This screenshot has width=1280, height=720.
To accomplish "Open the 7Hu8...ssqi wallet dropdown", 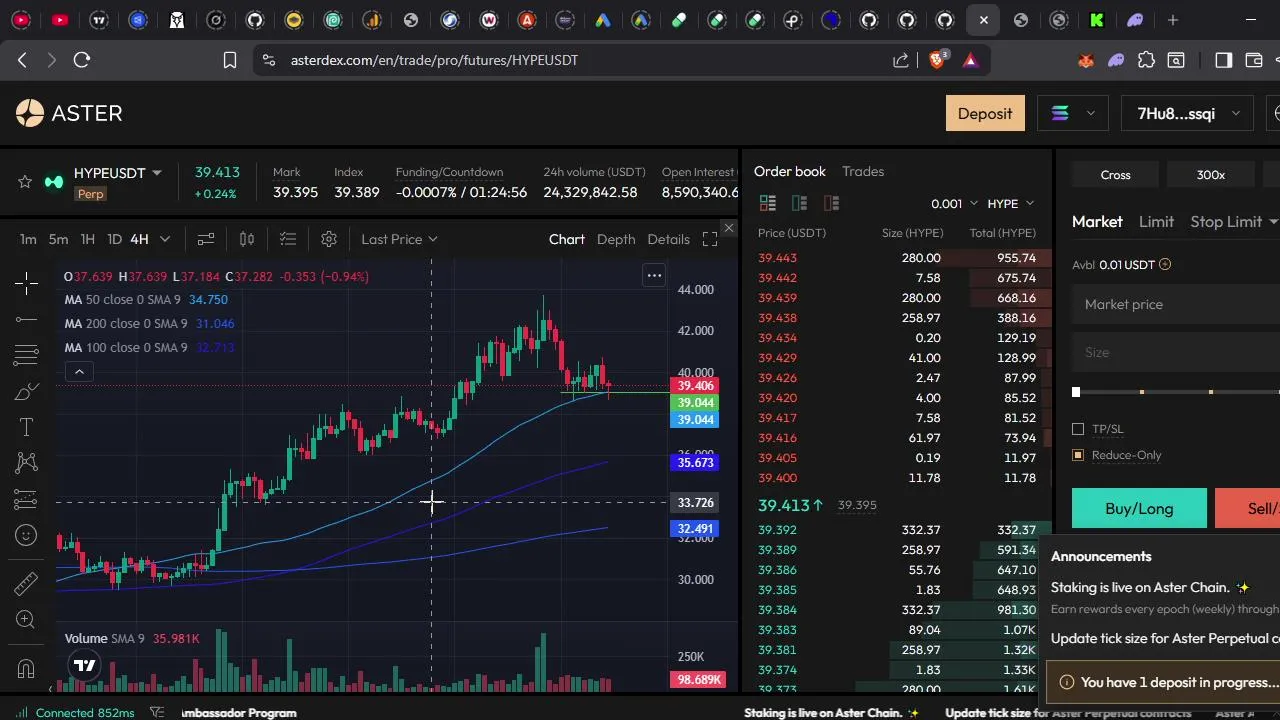I will [1186, 114].
